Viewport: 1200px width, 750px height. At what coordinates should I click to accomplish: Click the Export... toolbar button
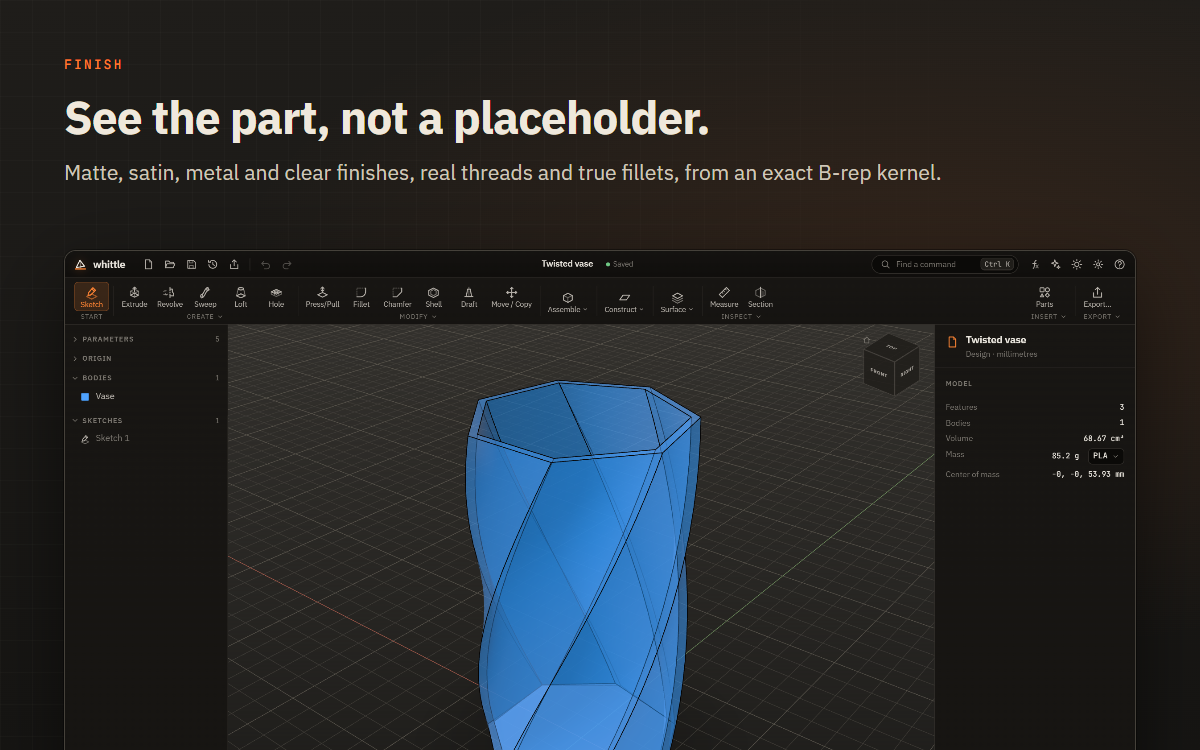click(1097, 297)
